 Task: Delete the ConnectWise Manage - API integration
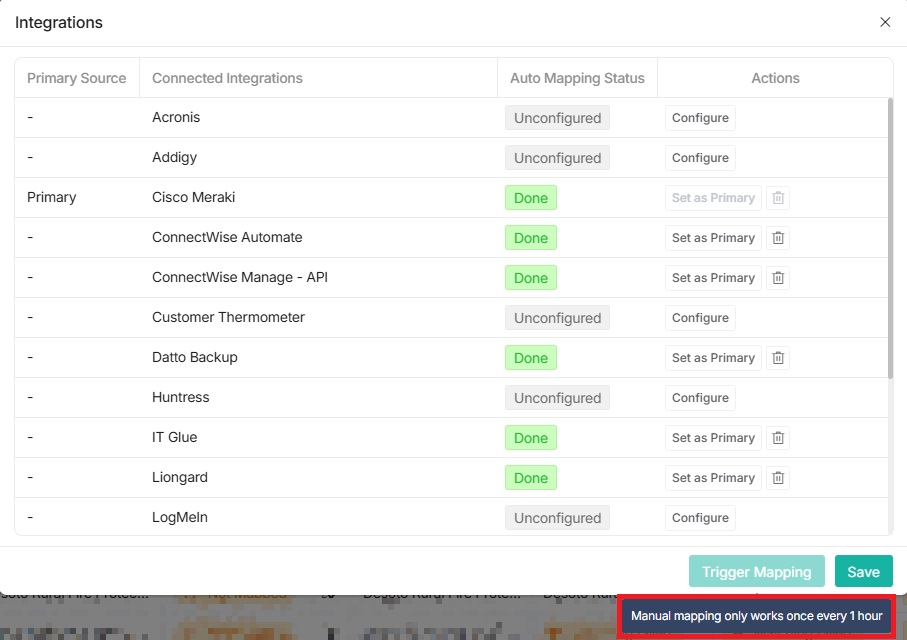pyautogui.click(x=778, y=278)
